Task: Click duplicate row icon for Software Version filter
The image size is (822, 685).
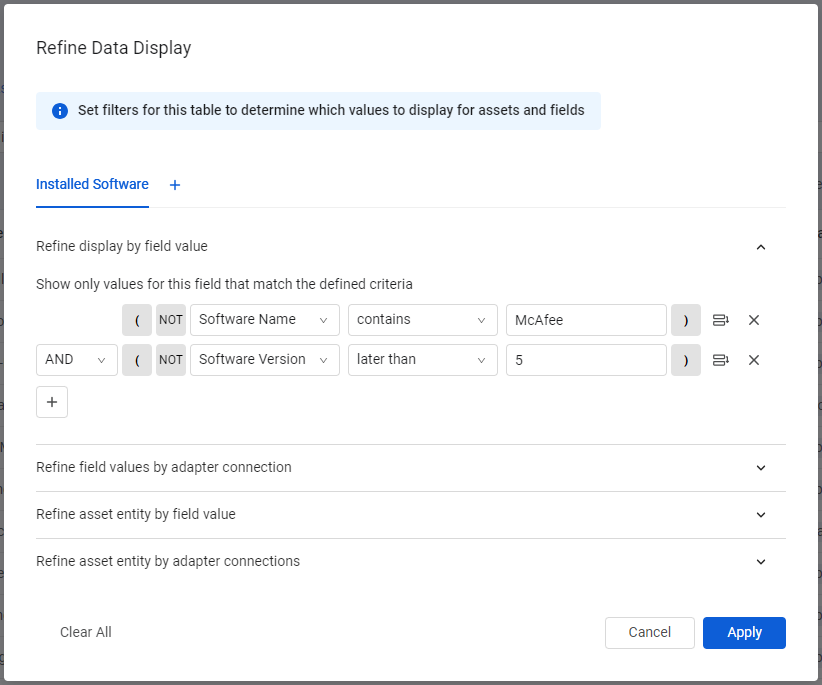Action: pos(721,360)
